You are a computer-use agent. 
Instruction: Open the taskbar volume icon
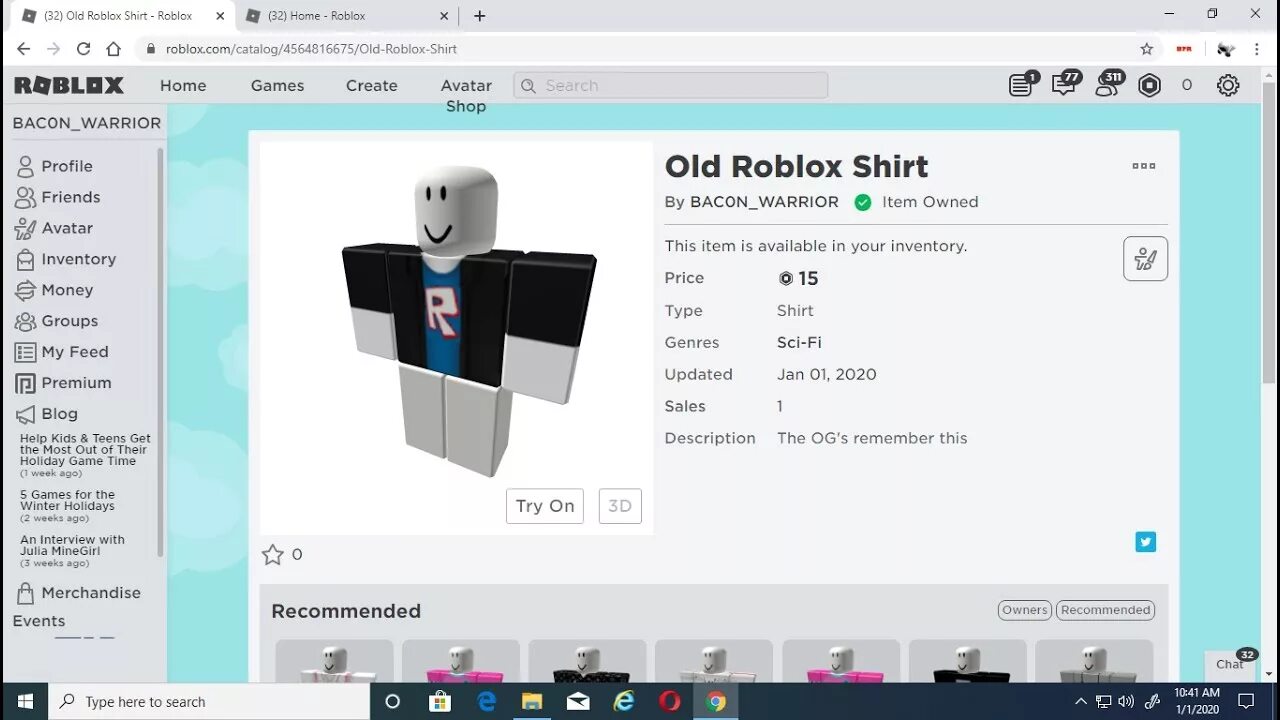(x=1126, y=701)
